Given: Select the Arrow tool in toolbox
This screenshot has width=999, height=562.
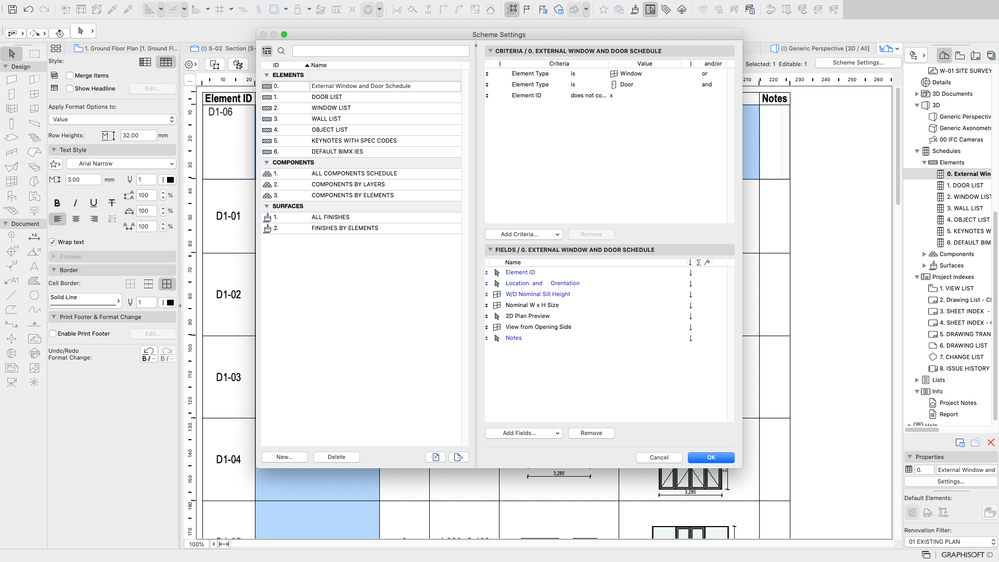Looking at the screenshot, I should click(x=13, y=53).
